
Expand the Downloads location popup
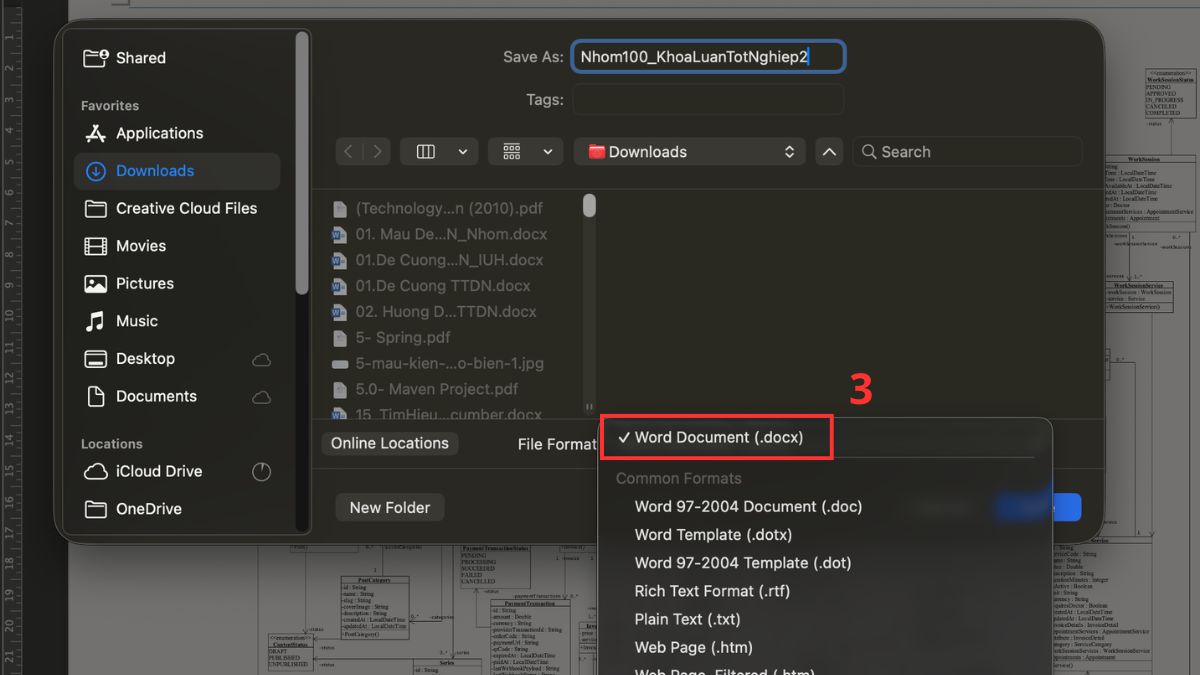tap(690, 152)
